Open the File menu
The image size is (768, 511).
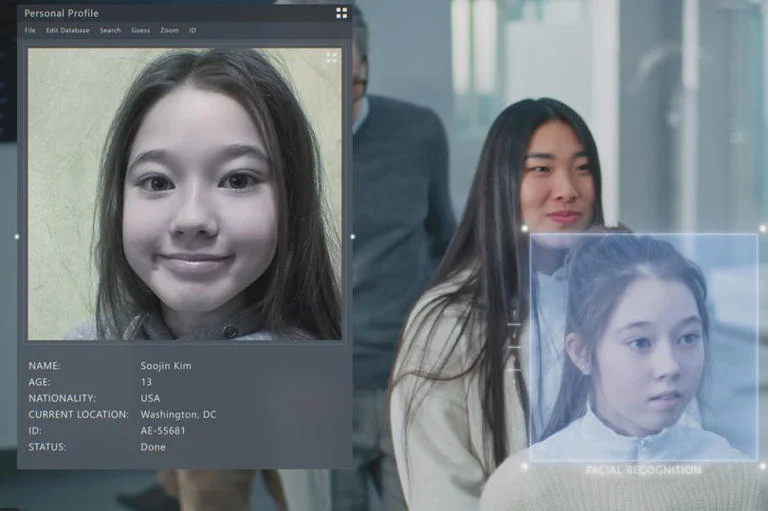(30, 30)
